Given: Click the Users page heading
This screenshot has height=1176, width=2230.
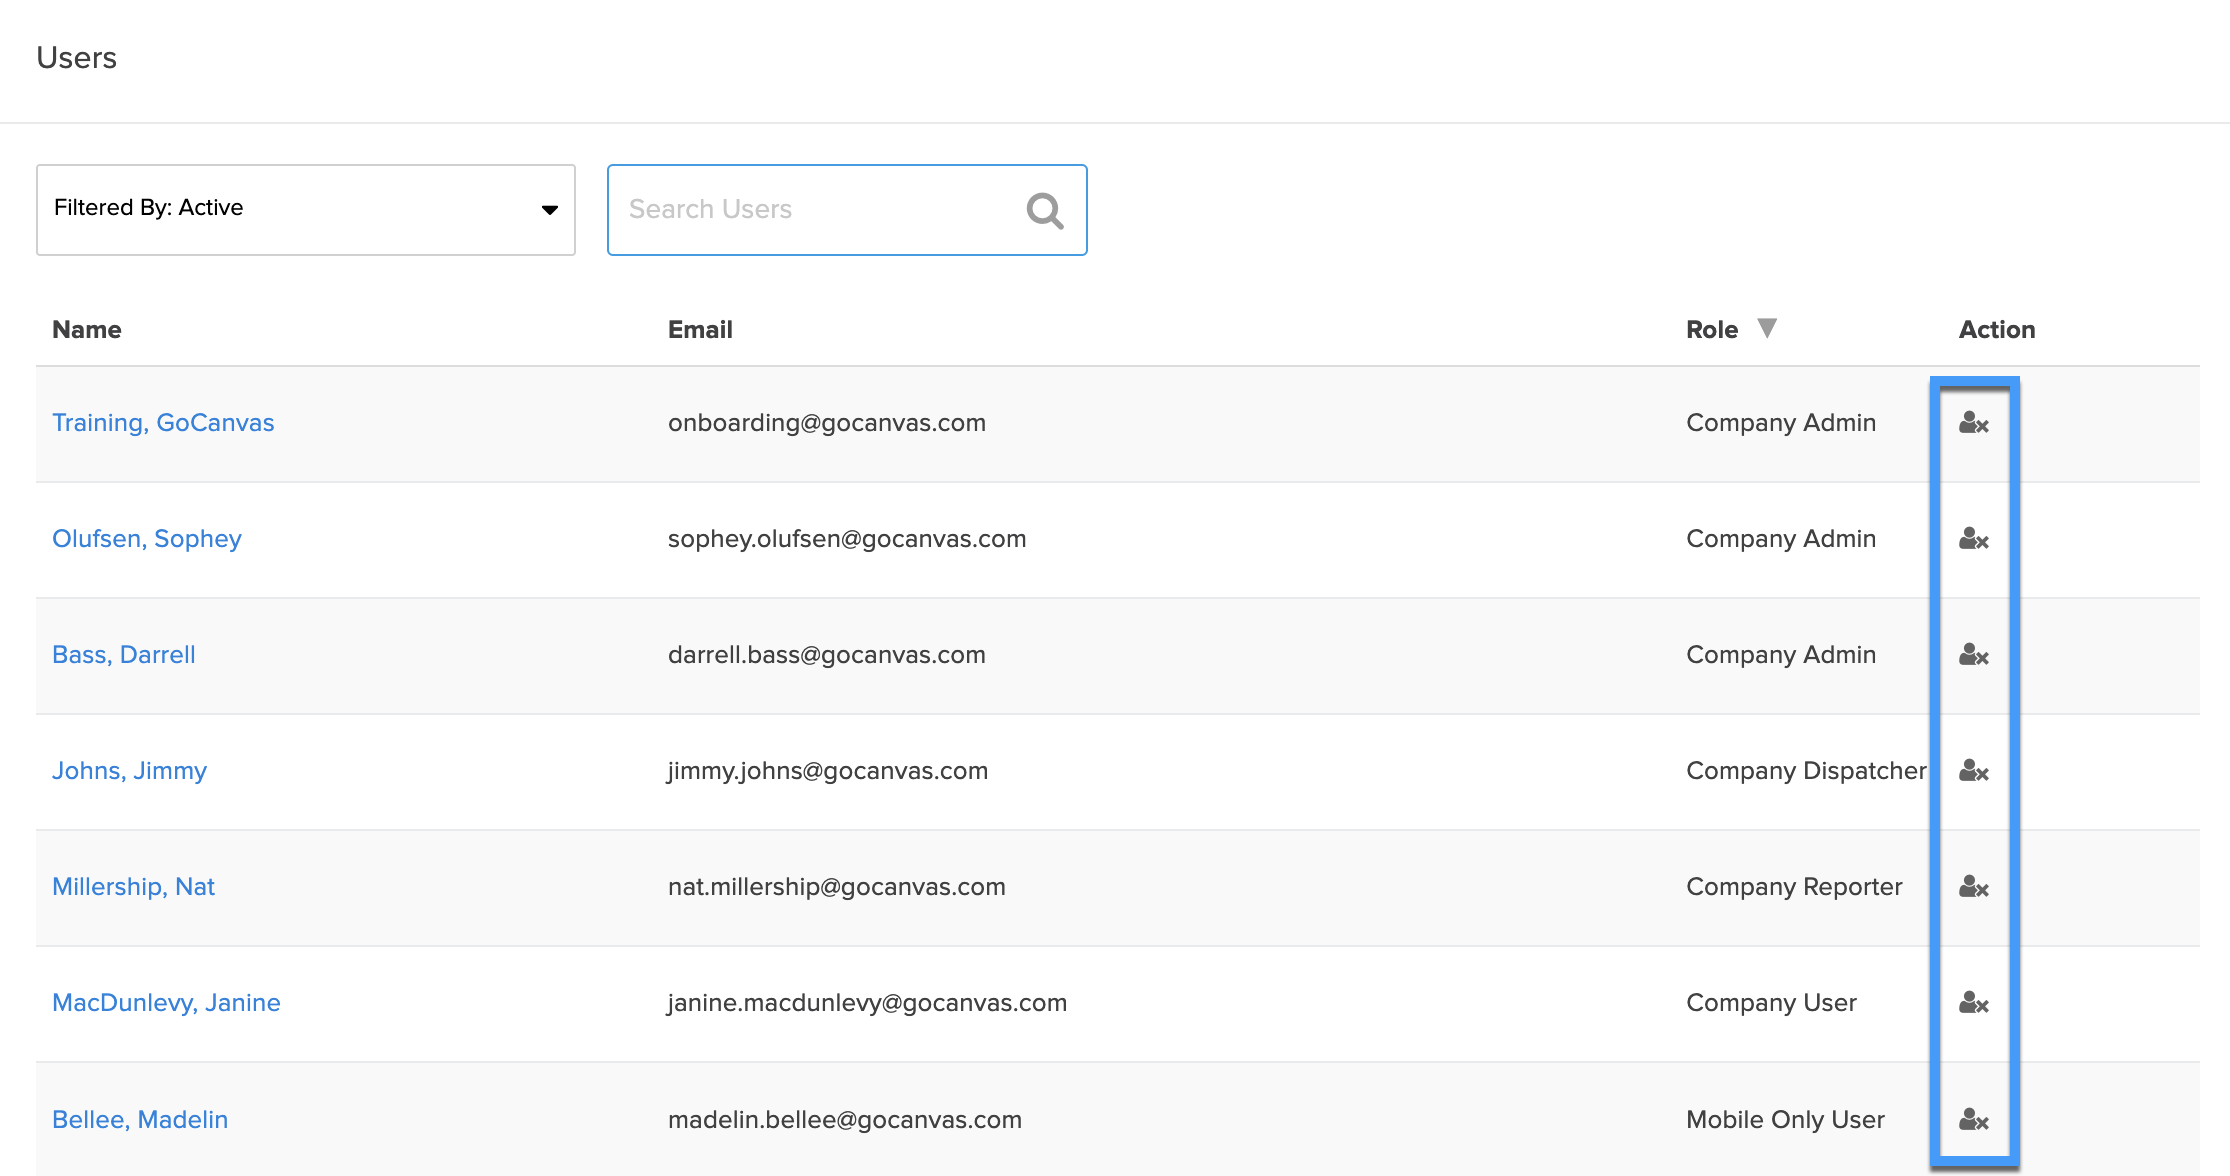Looking at the screenshot, I should coord(77,58).
